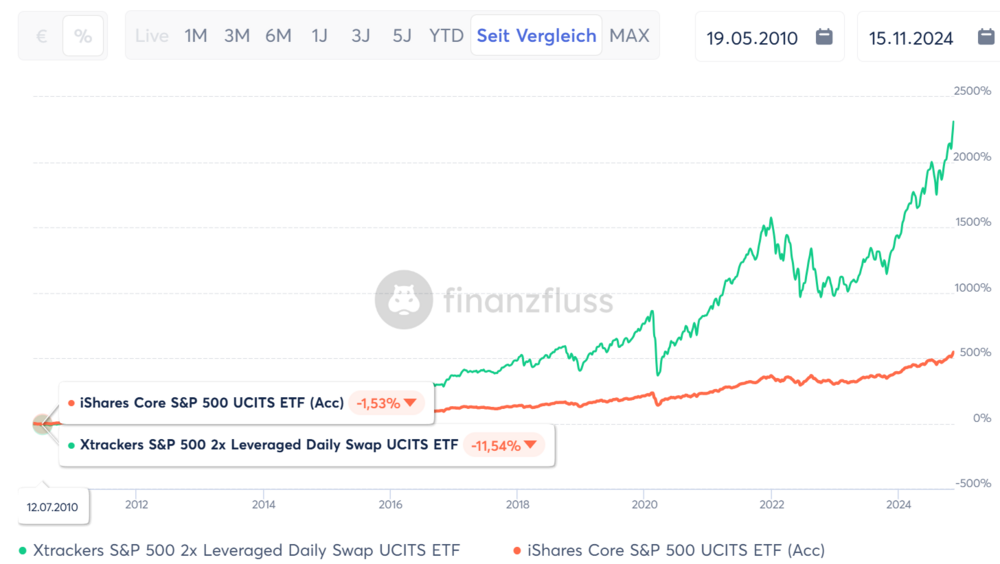1000x564 pixels.
Task: Click the red down arrow beside -1,53%
Action: pos(411,403)
